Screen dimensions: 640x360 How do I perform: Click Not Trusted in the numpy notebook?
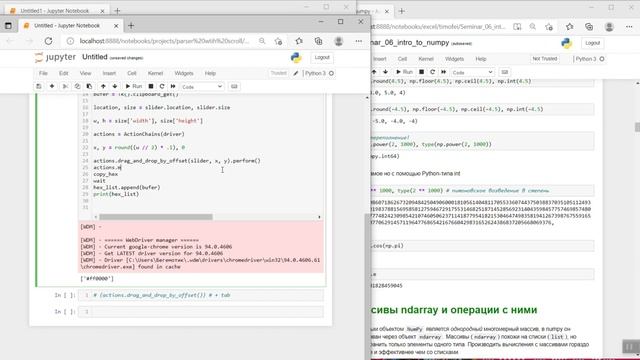click(x=544, y=59)
